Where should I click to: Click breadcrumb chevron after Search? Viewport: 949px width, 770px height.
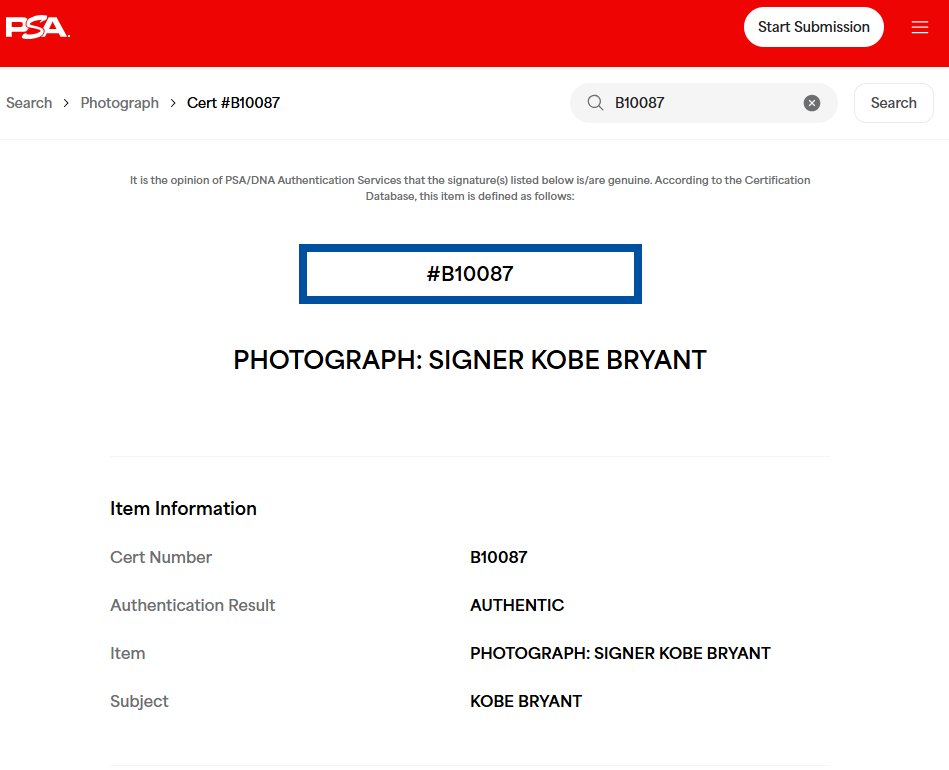(66, 103)
